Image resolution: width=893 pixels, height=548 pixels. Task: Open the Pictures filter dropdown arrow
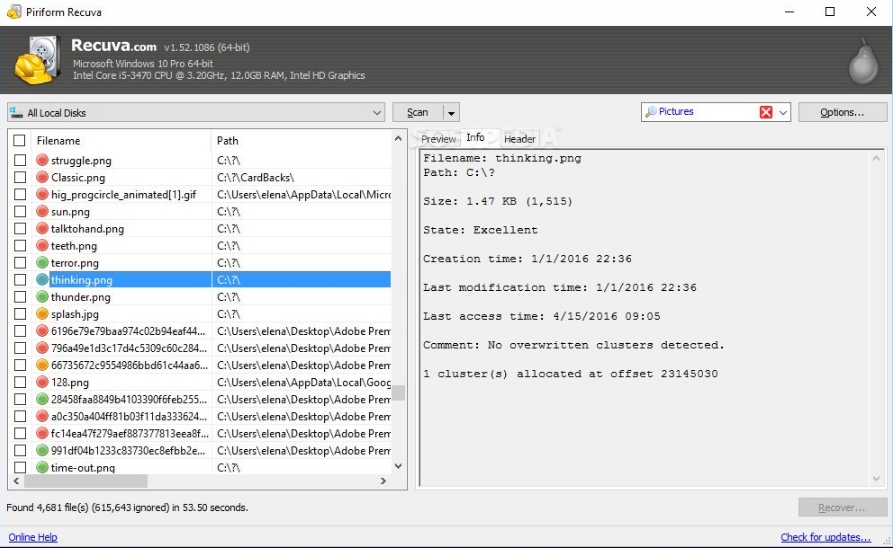pyautogui.click(x=783, y=112)
